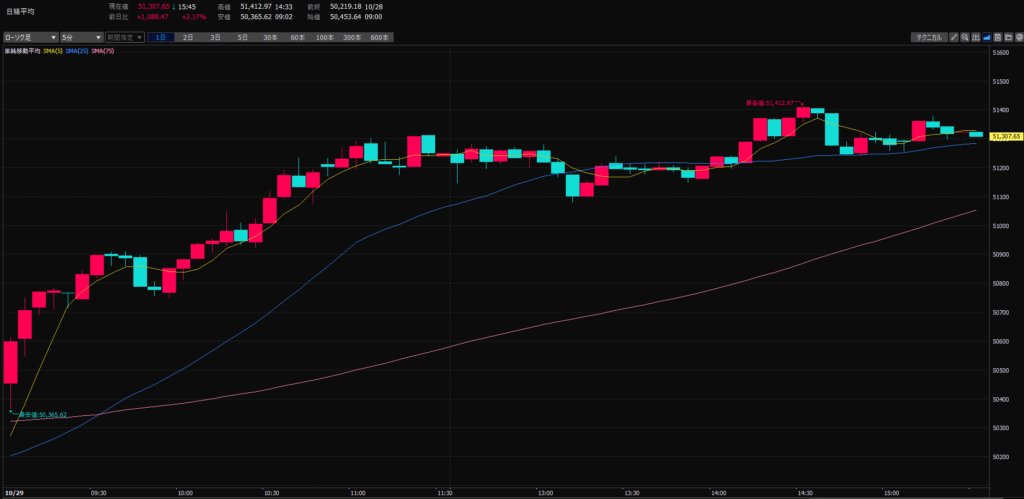The width and height of the screenshot is (1024, 499).
Task: Switch display range to 5日
Action: pos(242,37)
